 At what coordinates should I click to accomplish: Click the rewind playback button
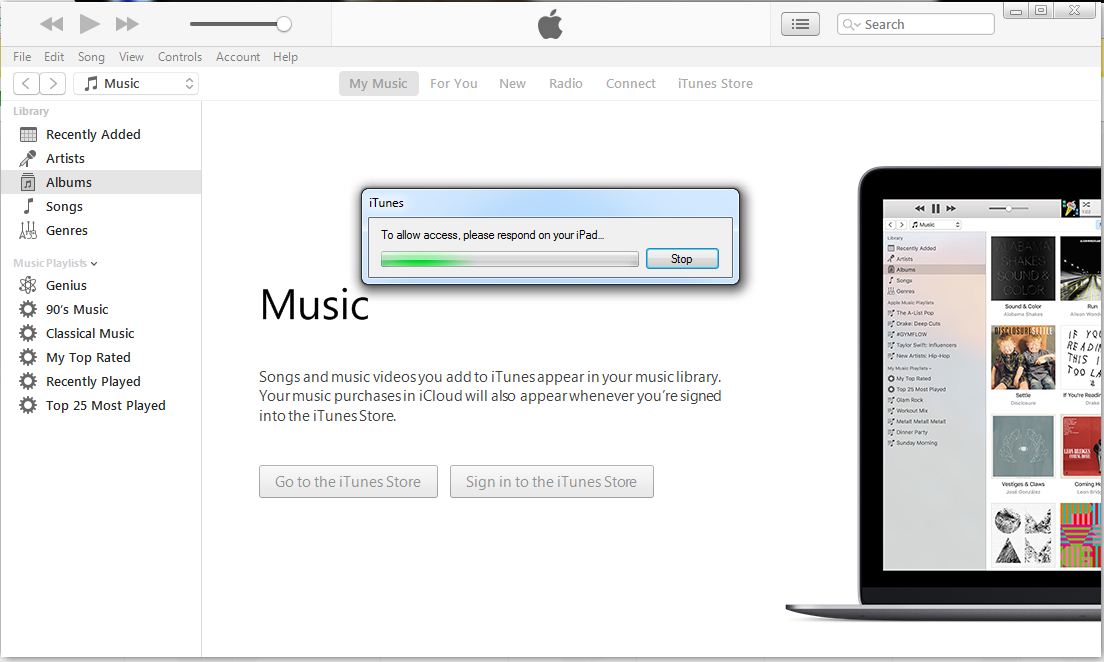(51, 24)
